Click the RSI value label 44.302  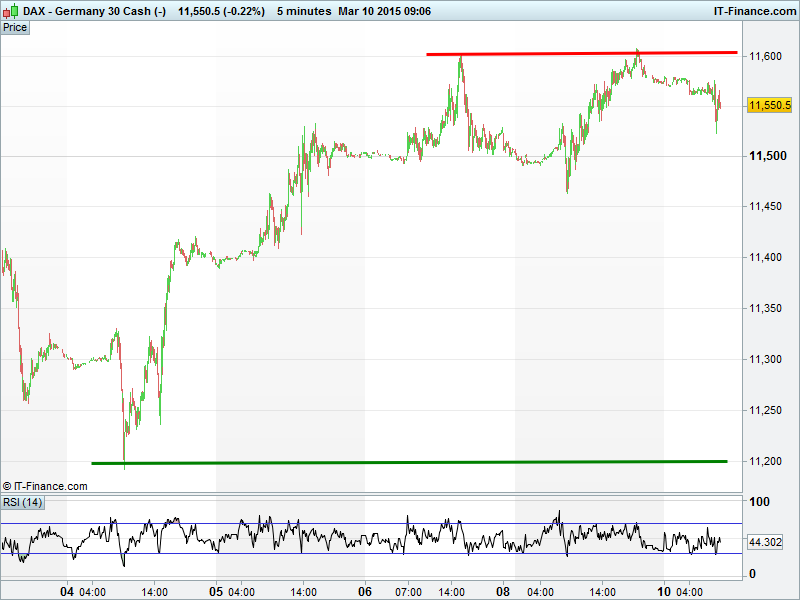coord(766,541)
